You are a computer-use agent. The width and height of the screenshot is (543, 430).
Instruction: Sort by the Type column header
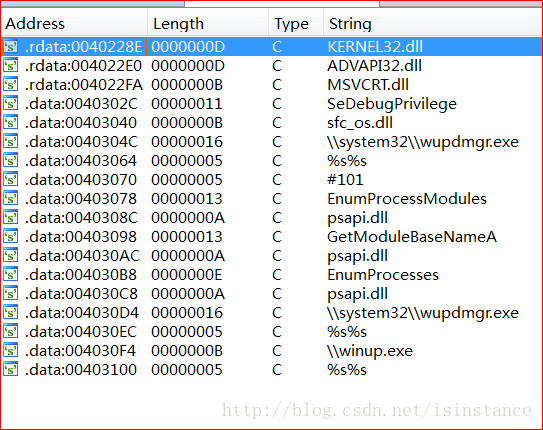pos(296,24)
